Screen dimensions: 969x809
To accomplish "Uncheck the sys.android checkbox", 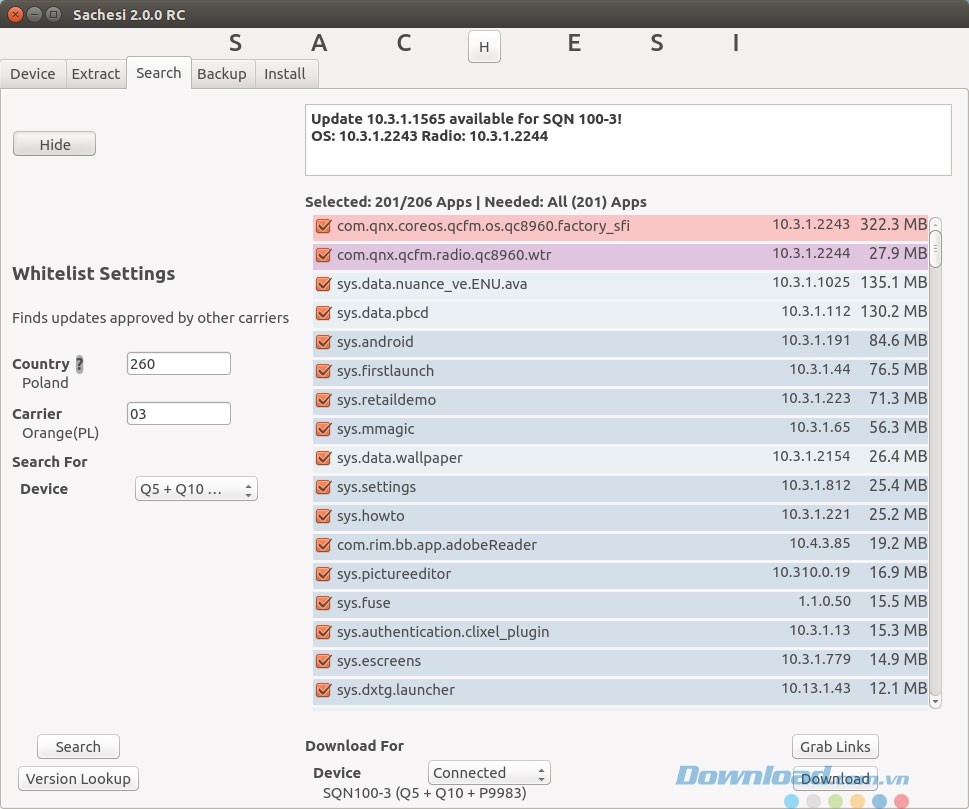I will (x=323, y=342).
